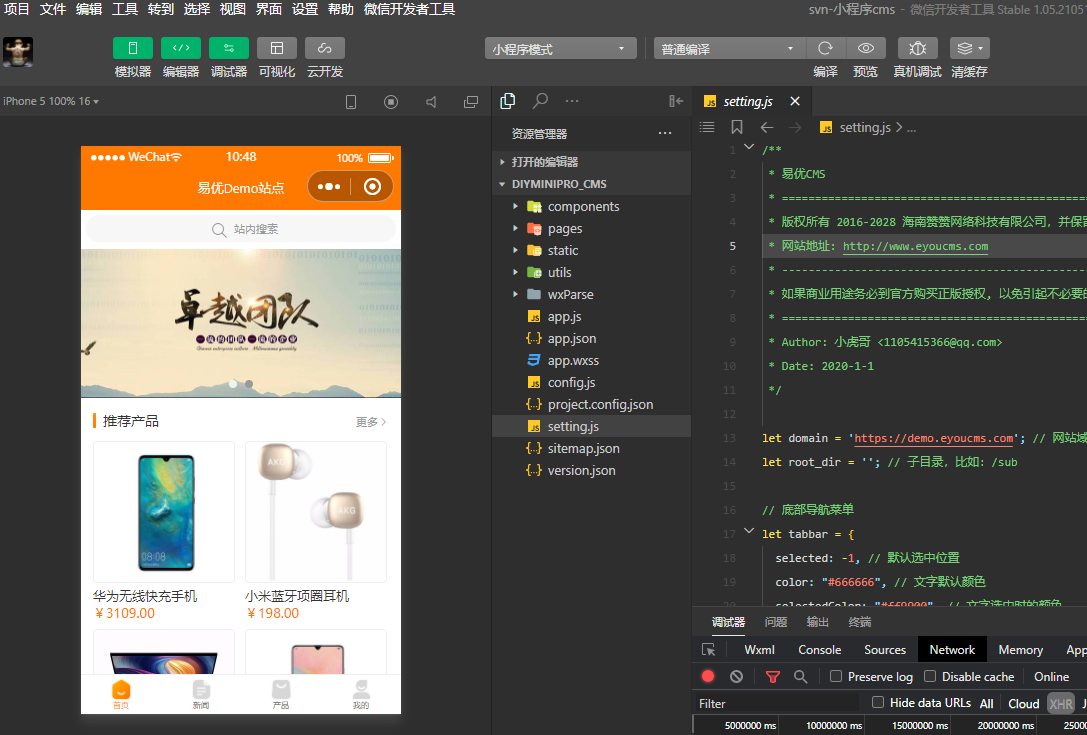
Task: Click the 站内搜索 search field in simulator
Action: click(241, 229)
